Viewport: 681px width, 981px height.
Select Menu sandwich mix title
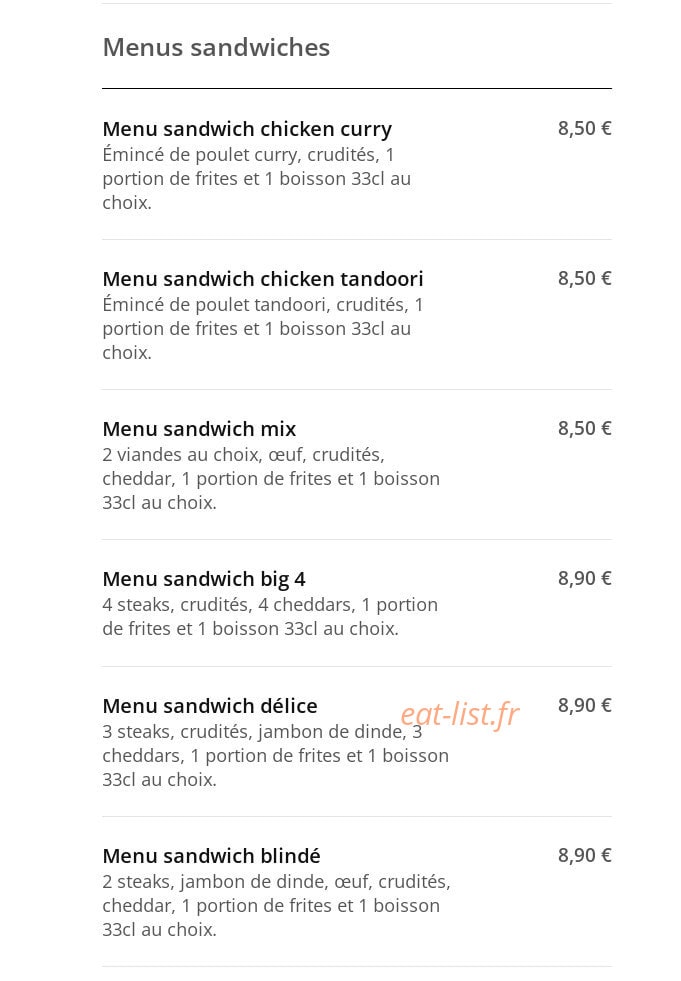tap(199, 429)
